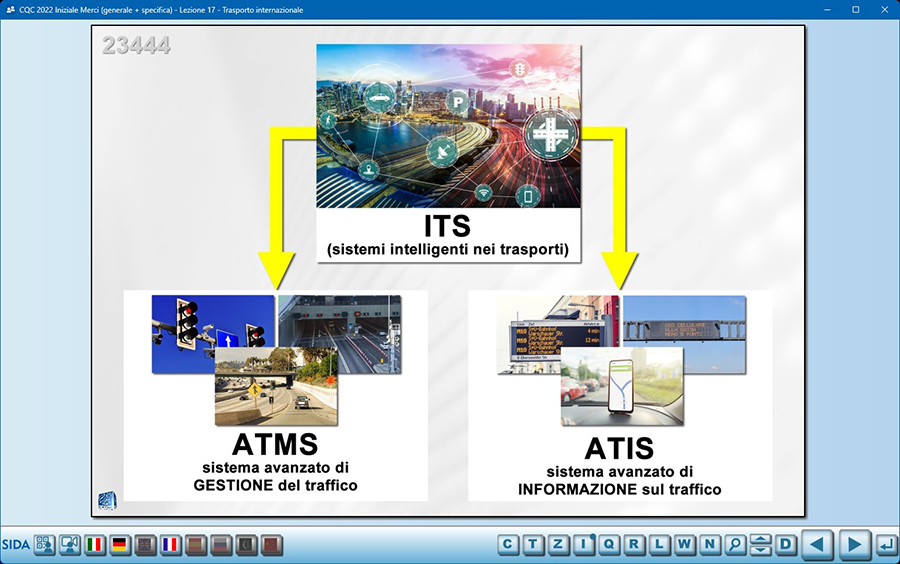Image resolution: width=900 pixels, height=564 pixels.
Task: Click the Z toolbar button
Action: (559, 544)
